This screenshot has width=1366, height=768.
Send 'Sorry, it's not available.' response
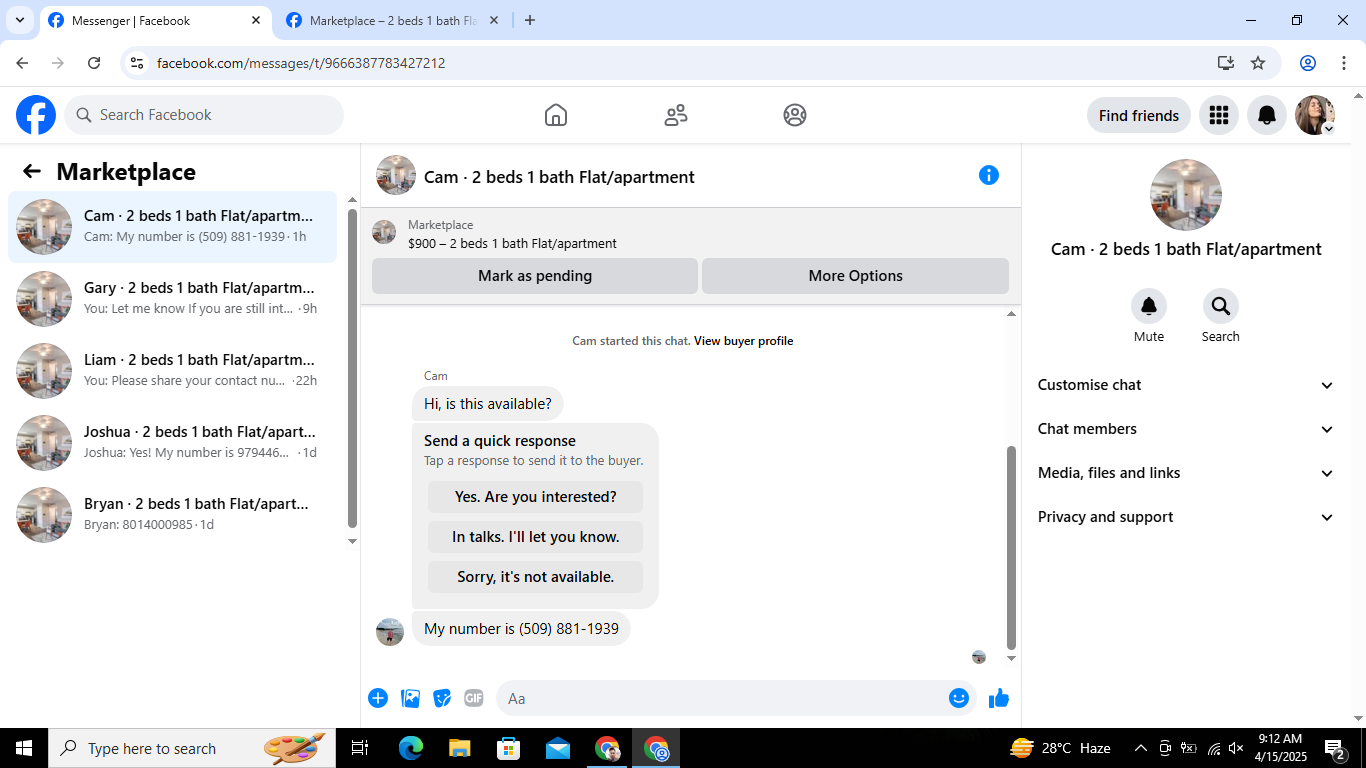pos(535,577)
